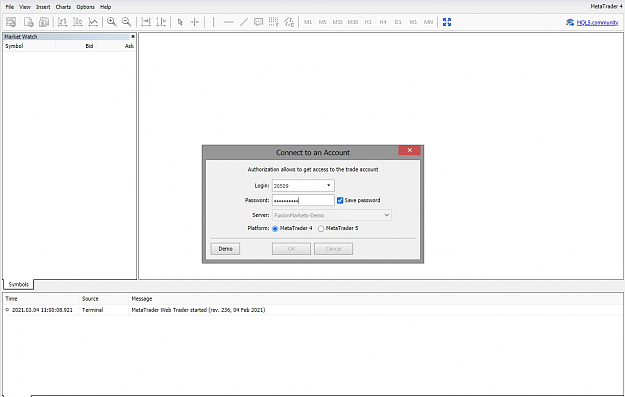This screenshot has height=397, width=625.
Task: Click the '2021.03.04 11:00:08.921' time cell
Action: tap(42, 310)
